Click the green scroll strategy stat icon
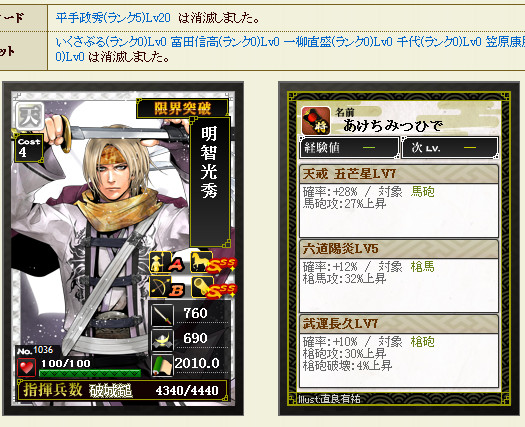 [162, 365]
